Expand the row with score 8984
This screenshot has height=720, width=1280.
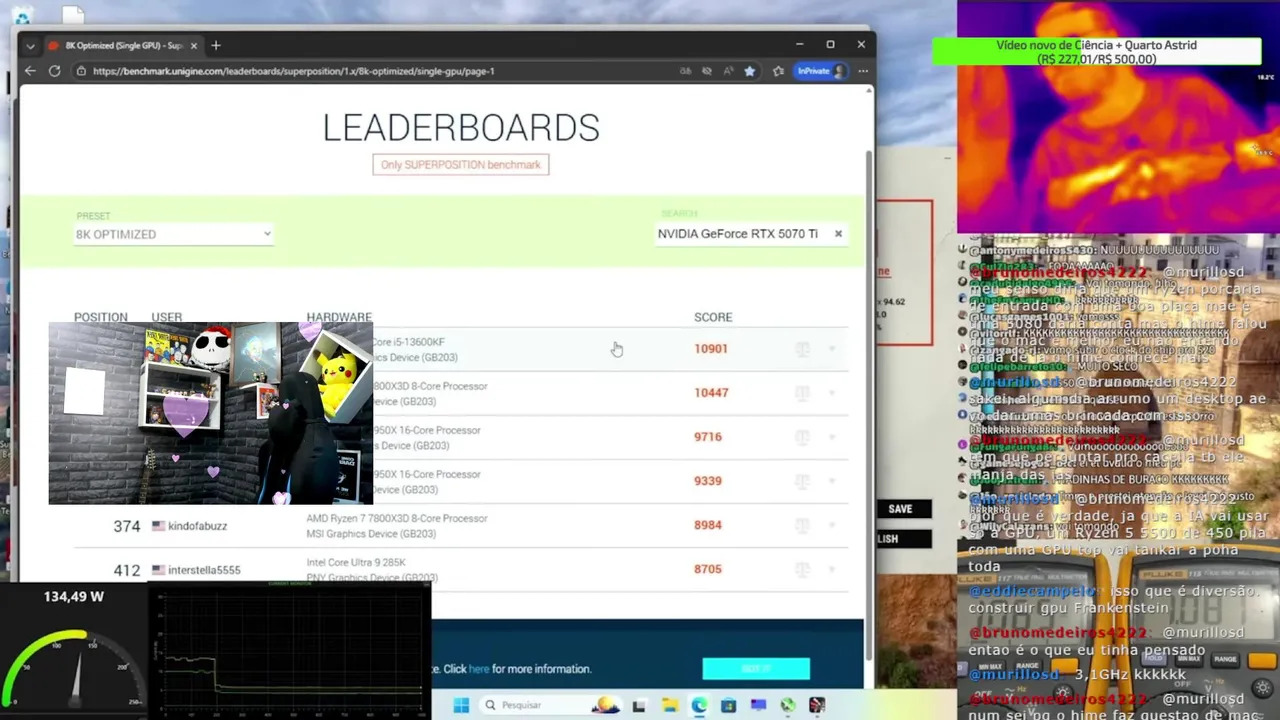(832, 525)
